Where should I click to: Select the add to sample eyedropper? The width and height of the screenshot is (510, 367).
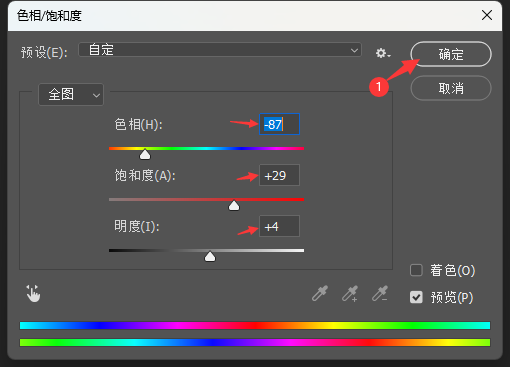350,293
